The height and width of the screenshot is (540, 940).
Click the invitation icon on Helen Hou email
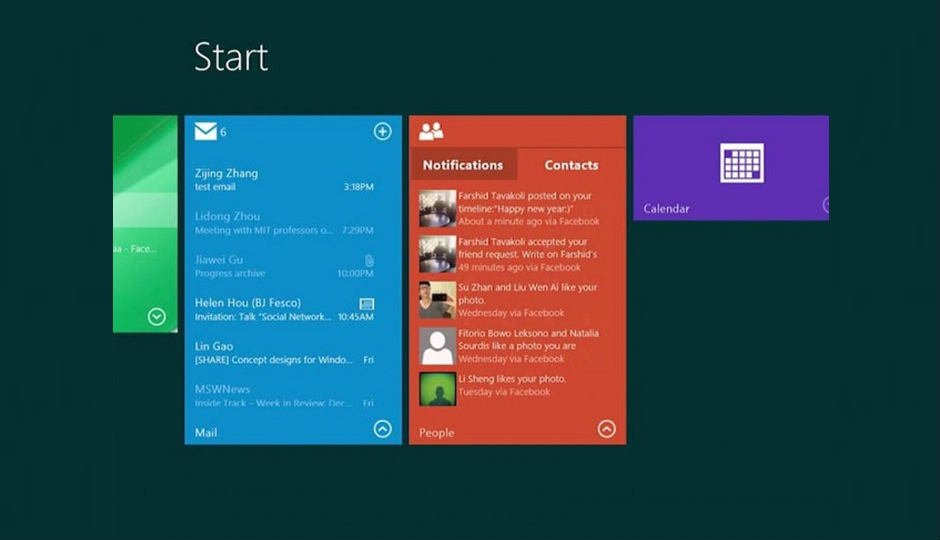tap(366, 303)
